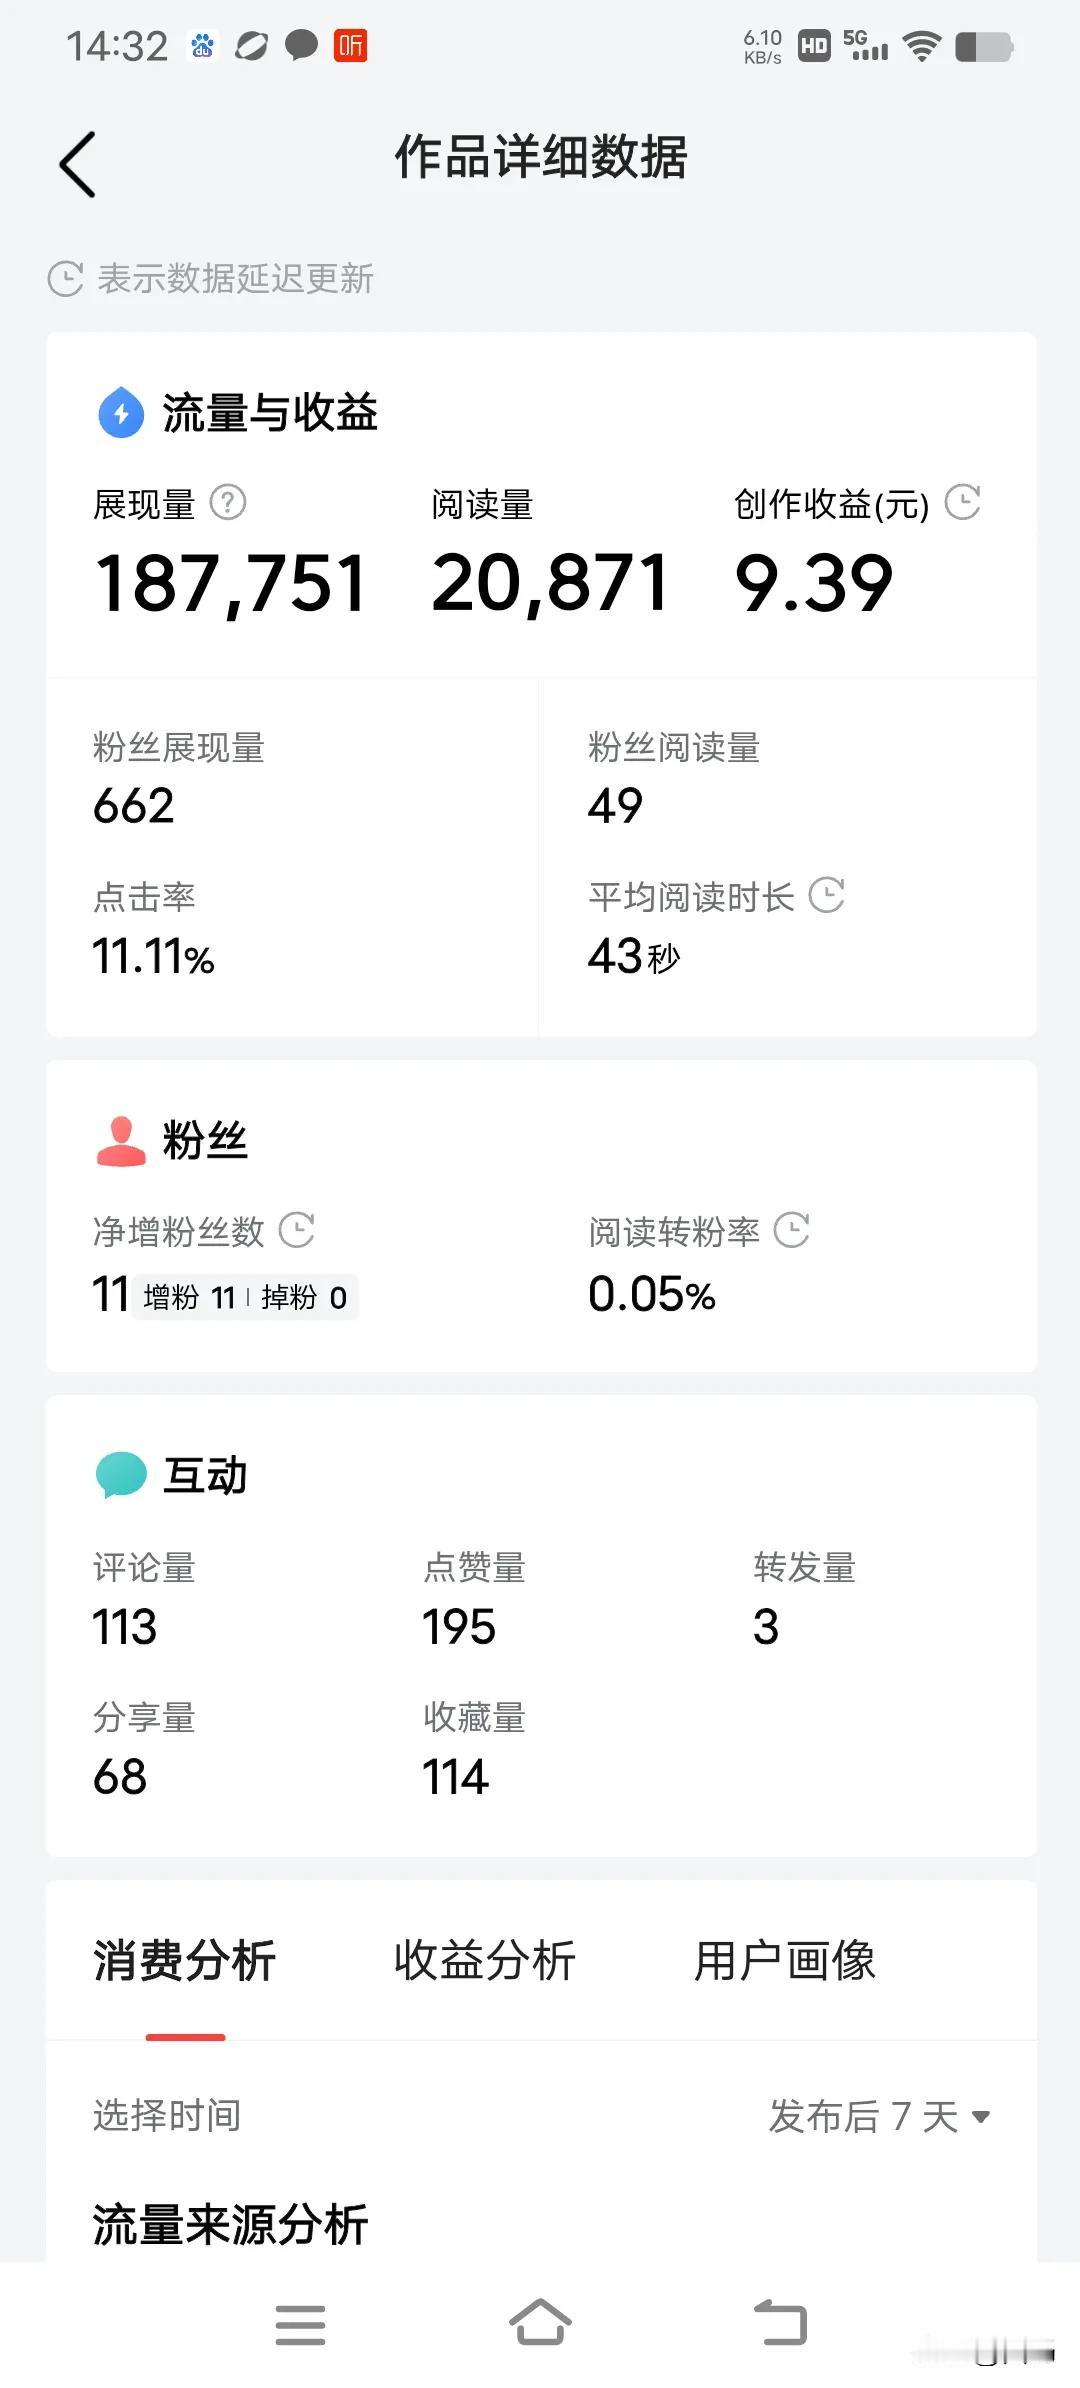Tap the Baidu paw icon in status bar
The width and height of the screenshot is (1080, 2388).
tap(203, 45)
